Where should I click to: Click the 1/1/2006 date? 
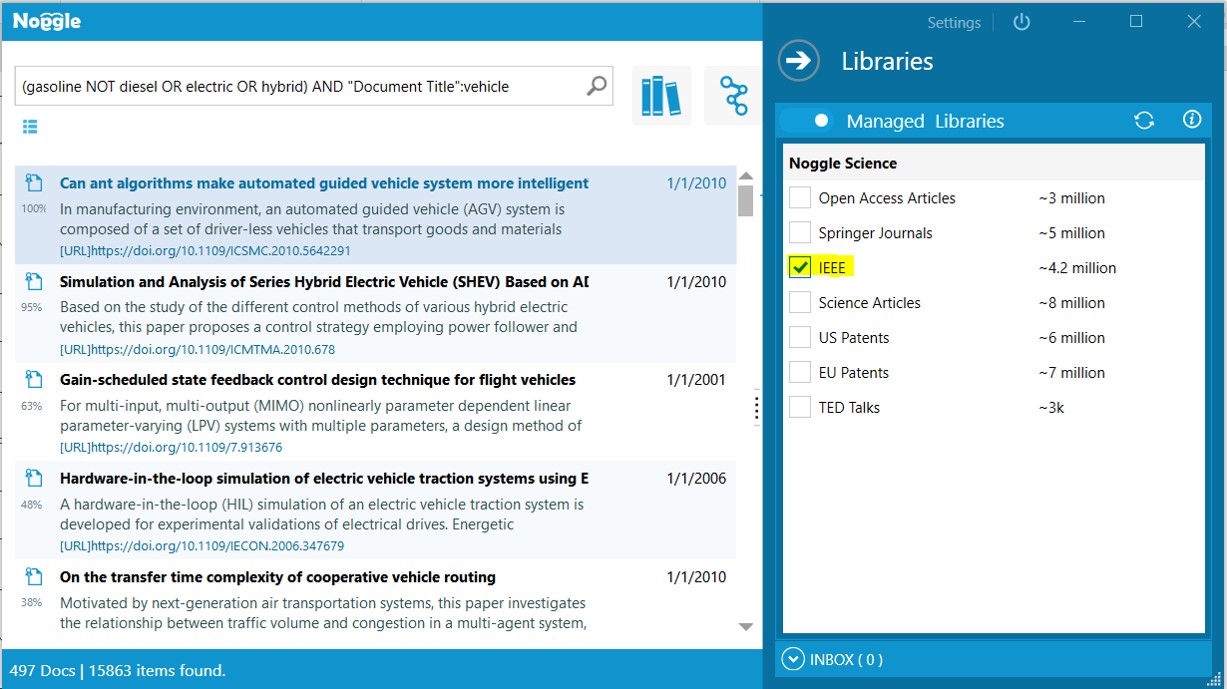tap(696, 478)
